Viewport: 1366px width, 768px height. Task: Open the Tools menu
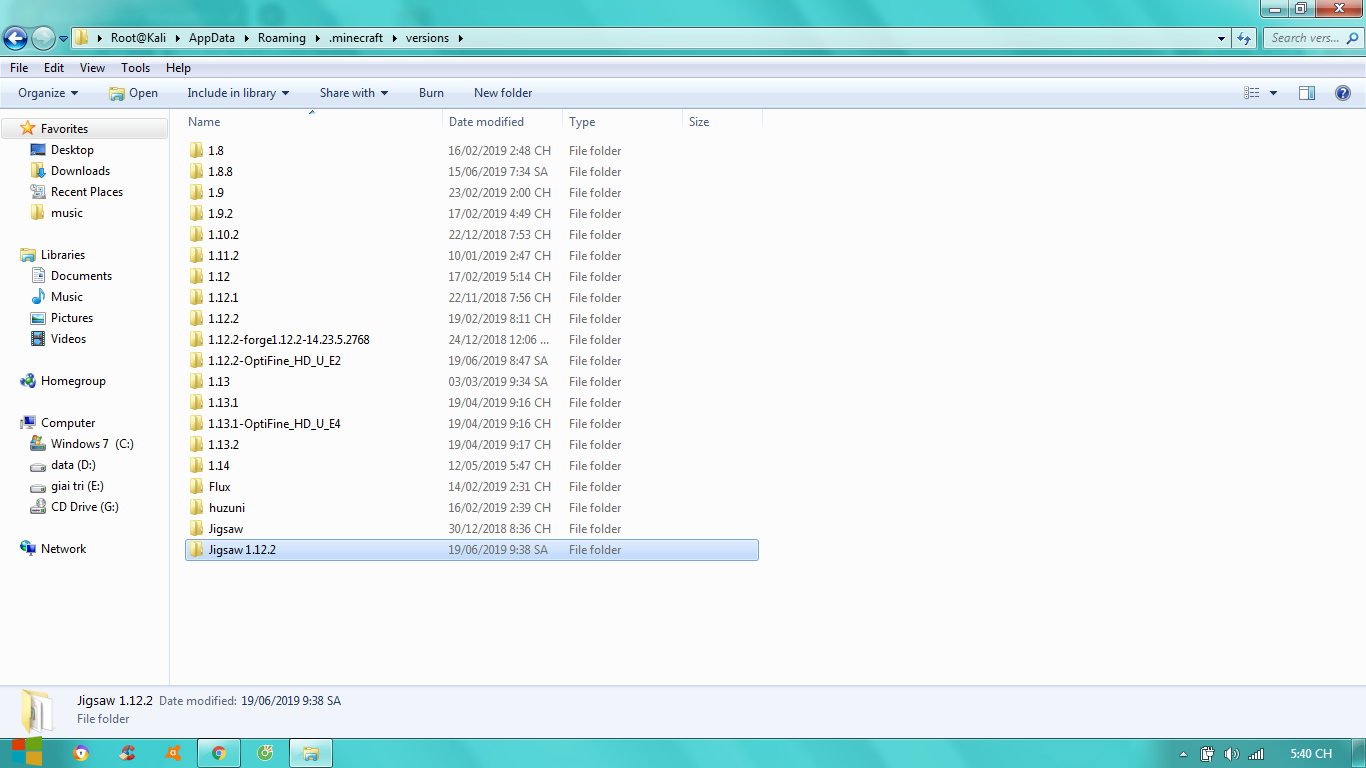(x=135, y=68)
